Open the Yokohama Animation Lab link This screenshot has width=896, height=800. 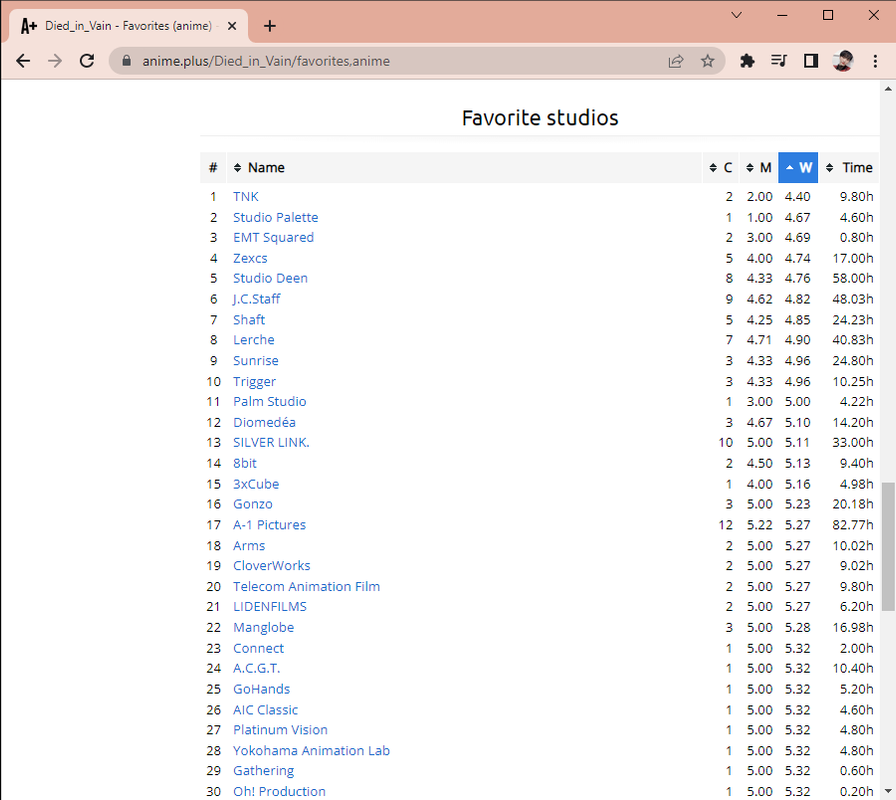[311, 751]
